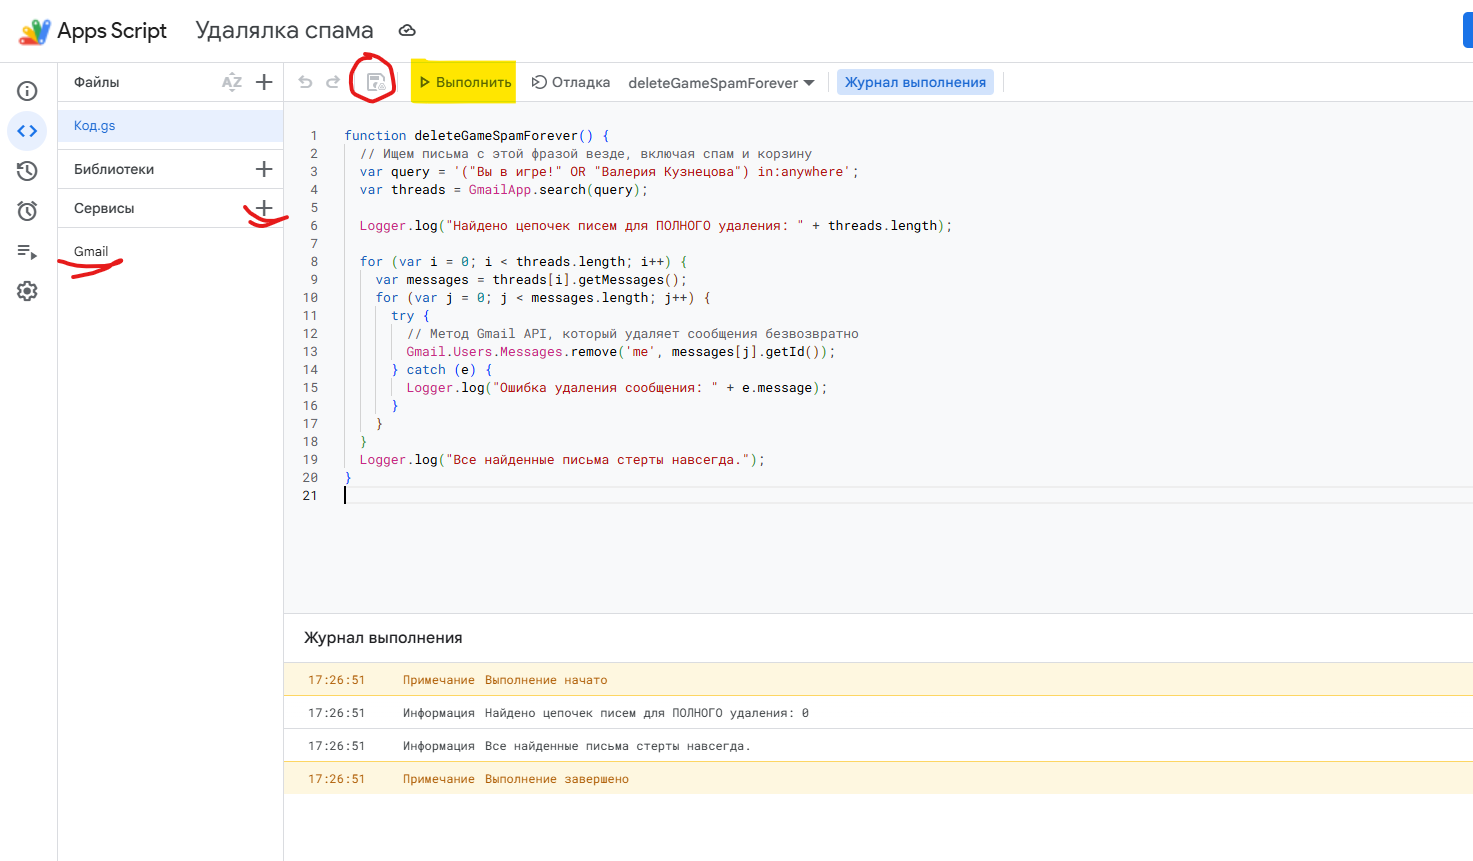
Task: Click the function deleteGameSpamForever declaration line
Action: click(x=477, y=136)
